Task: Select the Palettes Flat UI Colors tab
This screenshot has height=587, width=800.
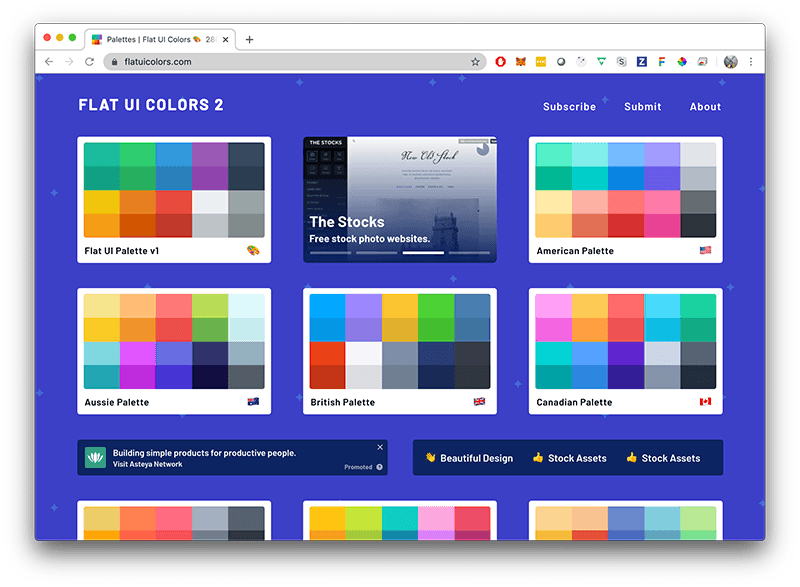Action: [160, 39]
